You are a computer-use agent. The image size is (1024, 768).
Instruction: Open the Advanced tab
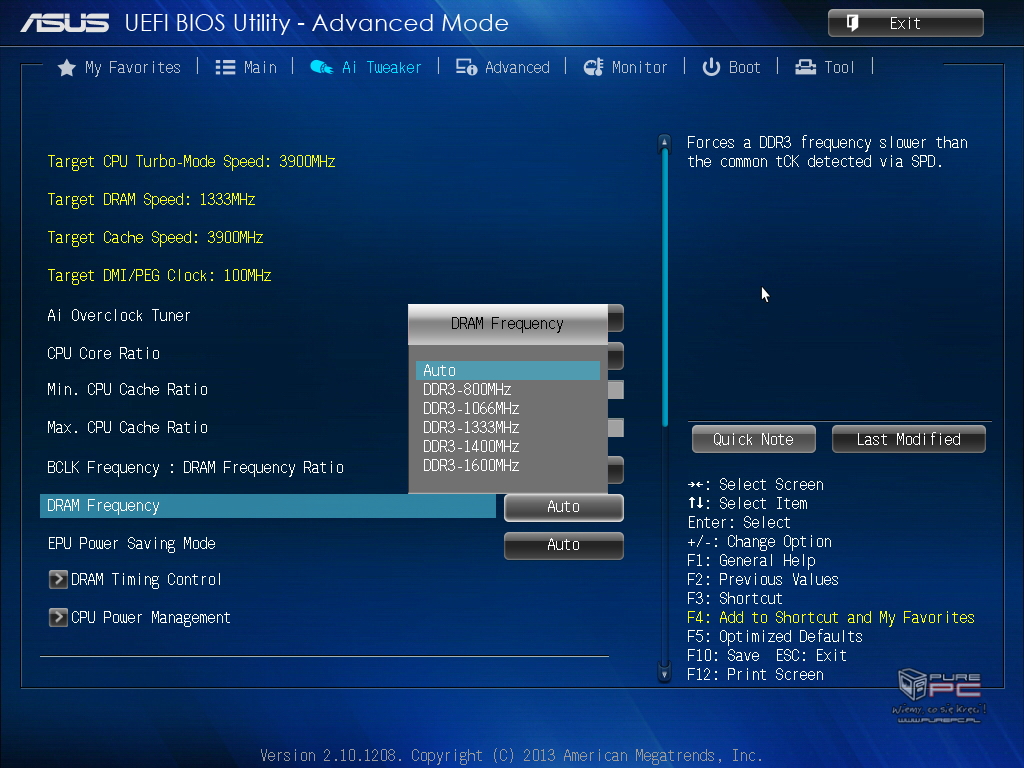click(x=516, y=68)
